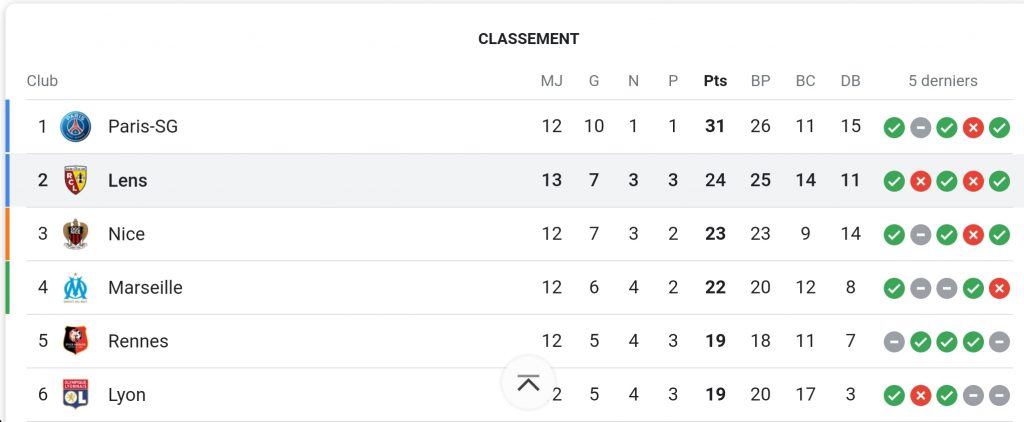Click the CLASSEMENT heading

click(x=528, y=39)
